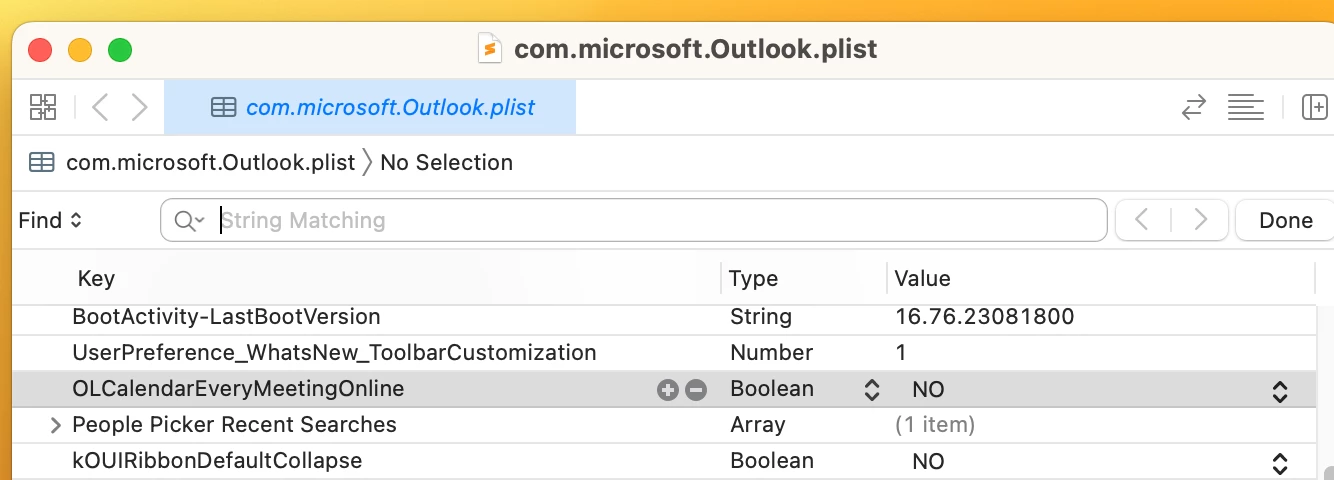The image size is (1334, 480).
Task: Click the Boolean type of kOUIRibbonDefaultCollapse
Action: 772,461
